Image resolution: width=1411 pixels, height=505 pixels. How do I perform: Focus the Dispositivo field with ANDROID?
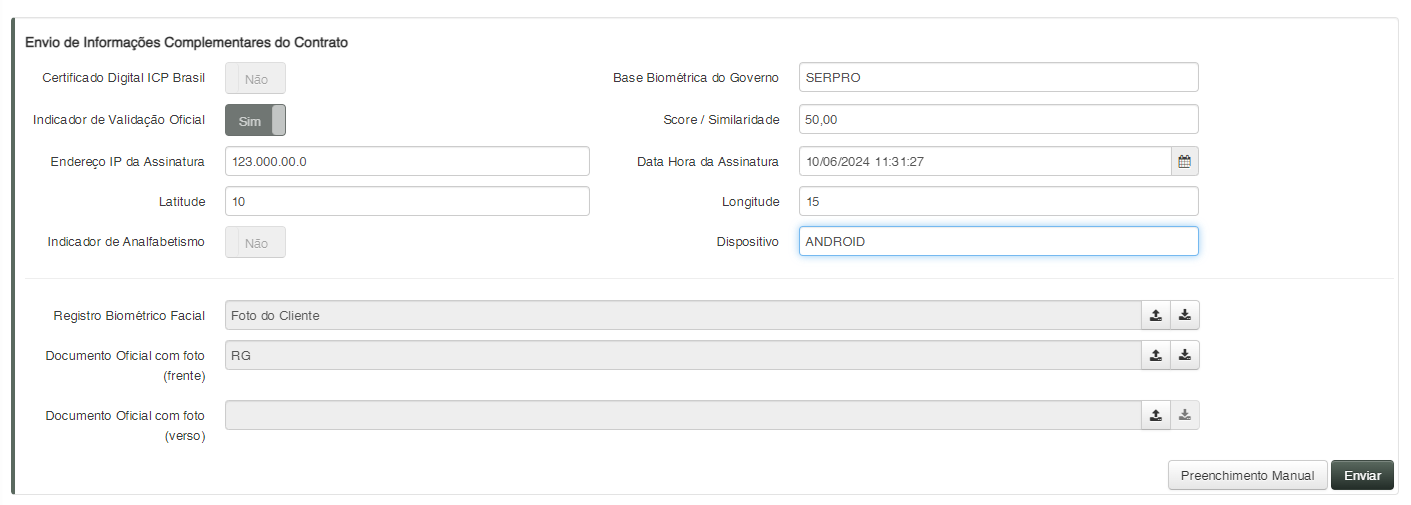[998, 241]
